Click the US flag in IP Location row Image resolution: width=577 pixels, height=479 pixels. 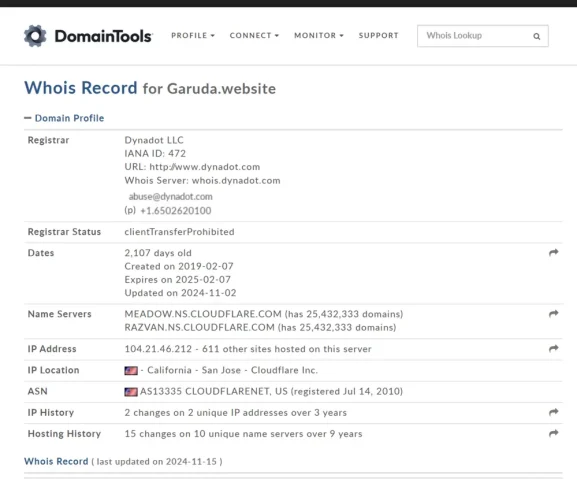pos(131,370)
